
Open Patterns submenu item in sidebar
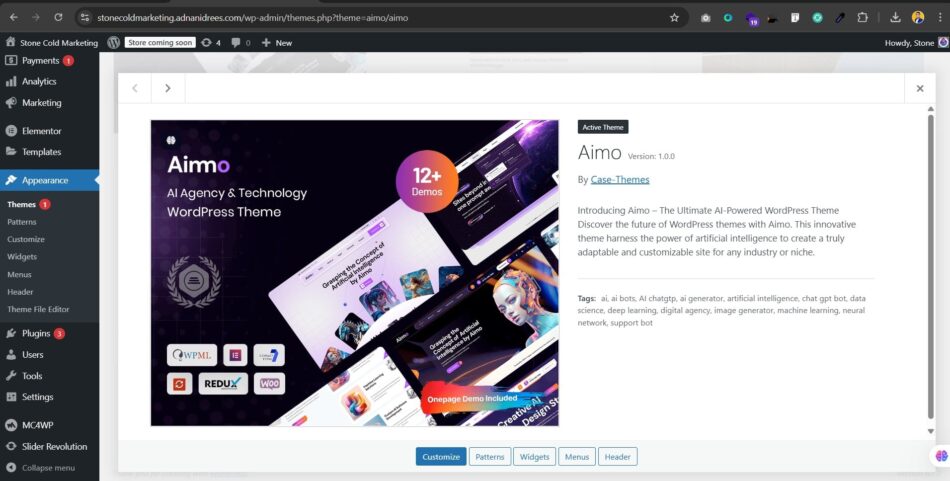click(x=22, y=222)
